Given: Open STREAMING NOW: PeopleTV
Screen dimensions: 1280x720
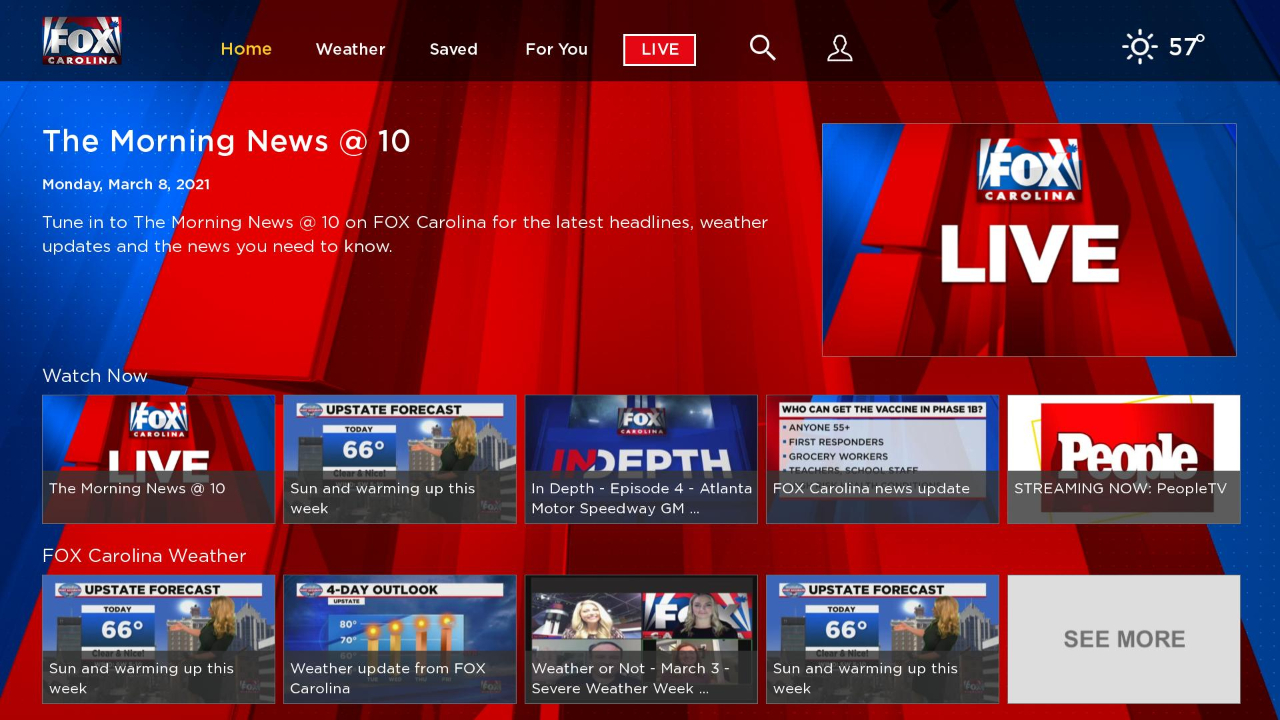Looking at the screenshot, I should click(x=1123, y=458).
